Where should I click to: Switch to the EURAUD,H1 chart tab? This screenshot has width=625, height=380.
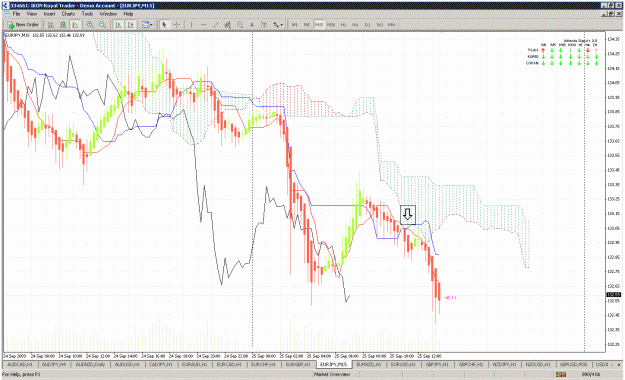point(195,364)
